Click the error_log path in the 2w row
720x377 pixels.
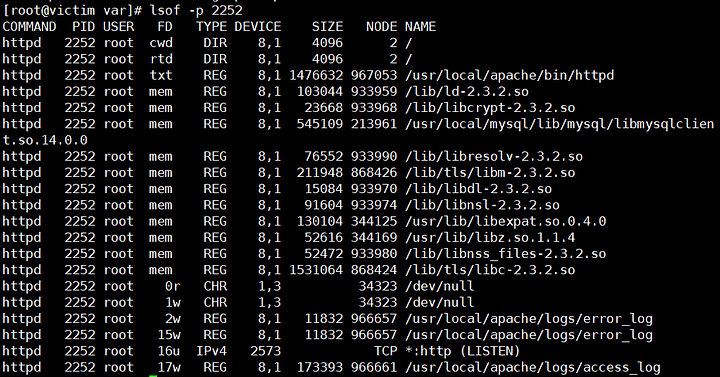(529, 319)
